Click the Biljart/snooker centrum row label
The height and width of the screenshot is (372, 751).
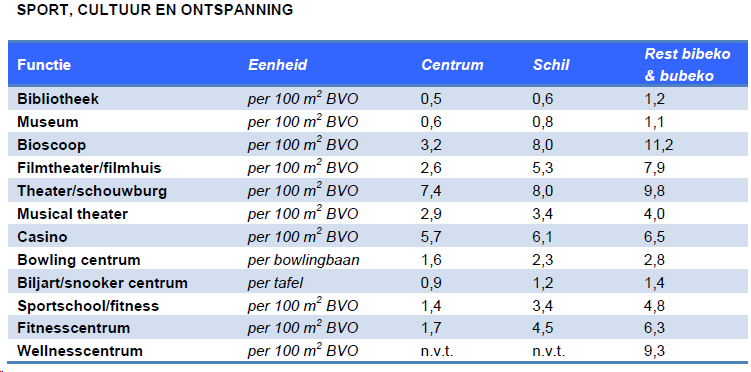click(102, 283)
